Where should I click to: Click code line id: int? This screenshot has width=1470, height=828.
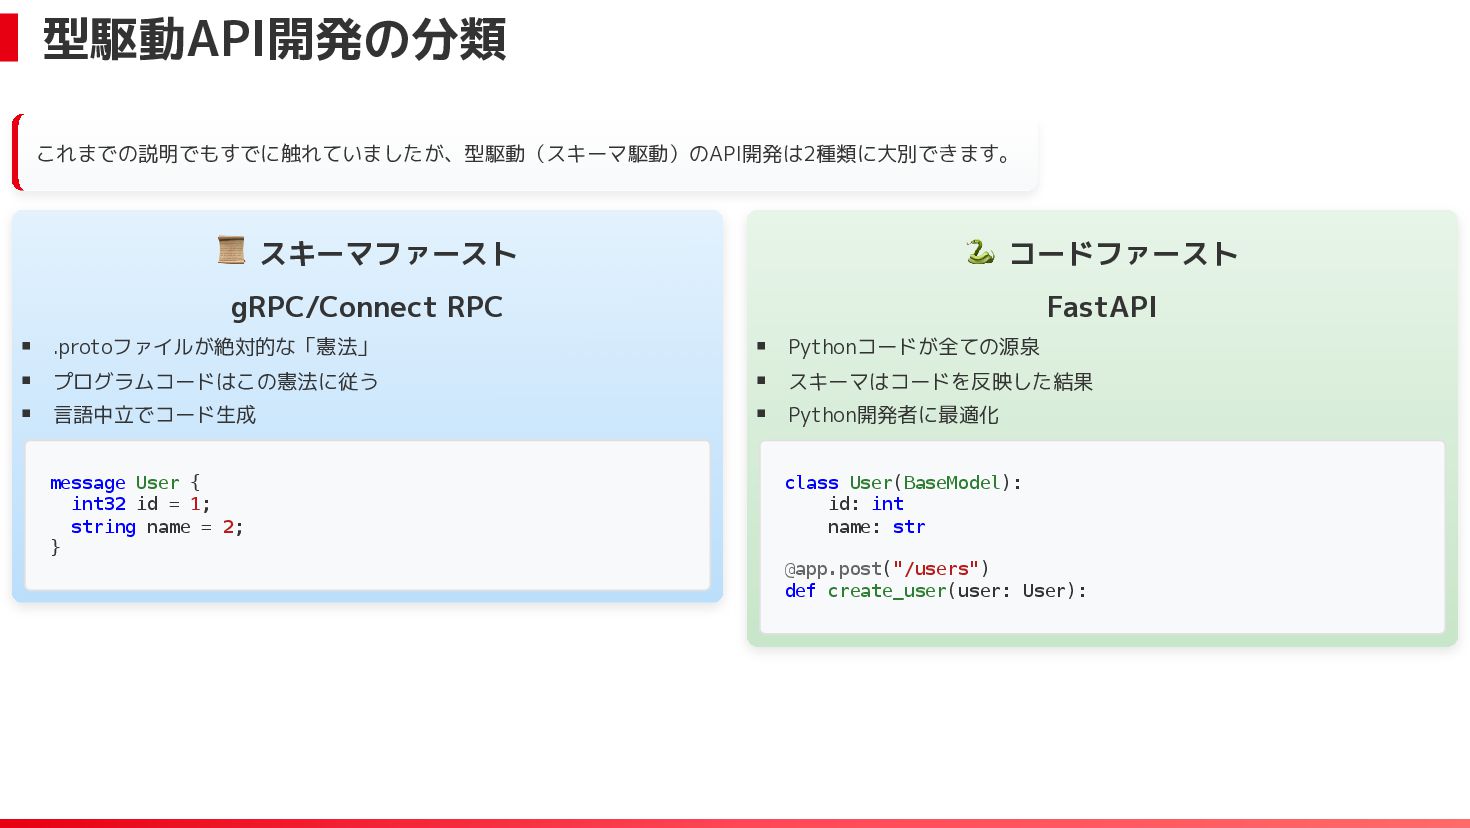(x=866, y=504)
